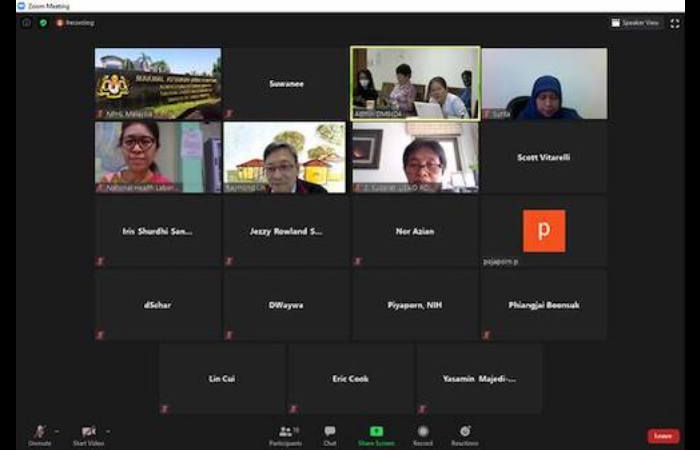Click muted mic icon on Phiangjai Boonsak tile
The width and height of the screenshot is (700, 450).
pyautogui.click(x=487, y=335)
